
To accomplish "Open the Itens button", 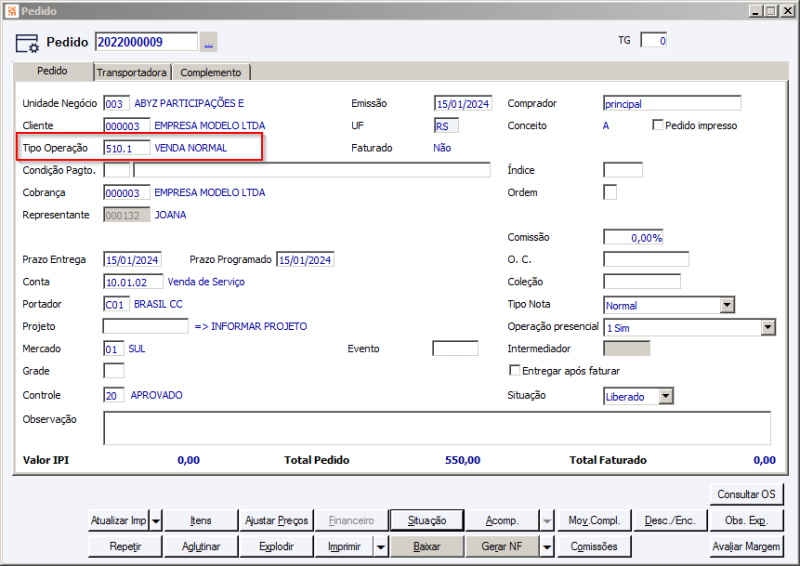I will 201,521.
